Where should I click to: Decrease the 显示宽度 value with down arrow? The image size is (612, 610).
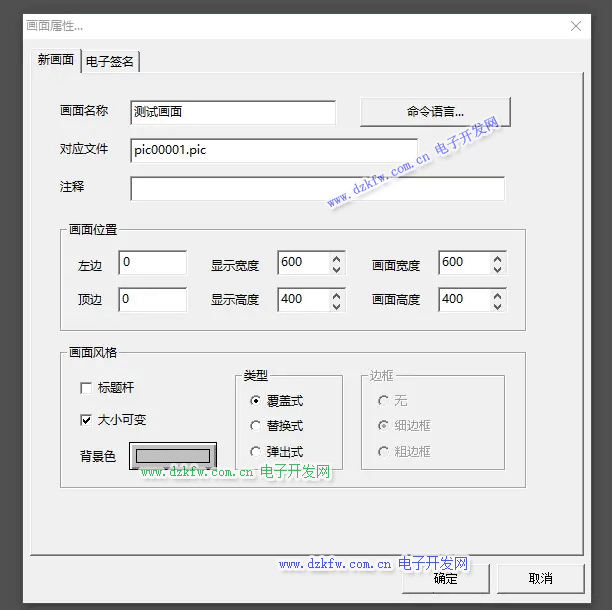[x=336, y=268]
